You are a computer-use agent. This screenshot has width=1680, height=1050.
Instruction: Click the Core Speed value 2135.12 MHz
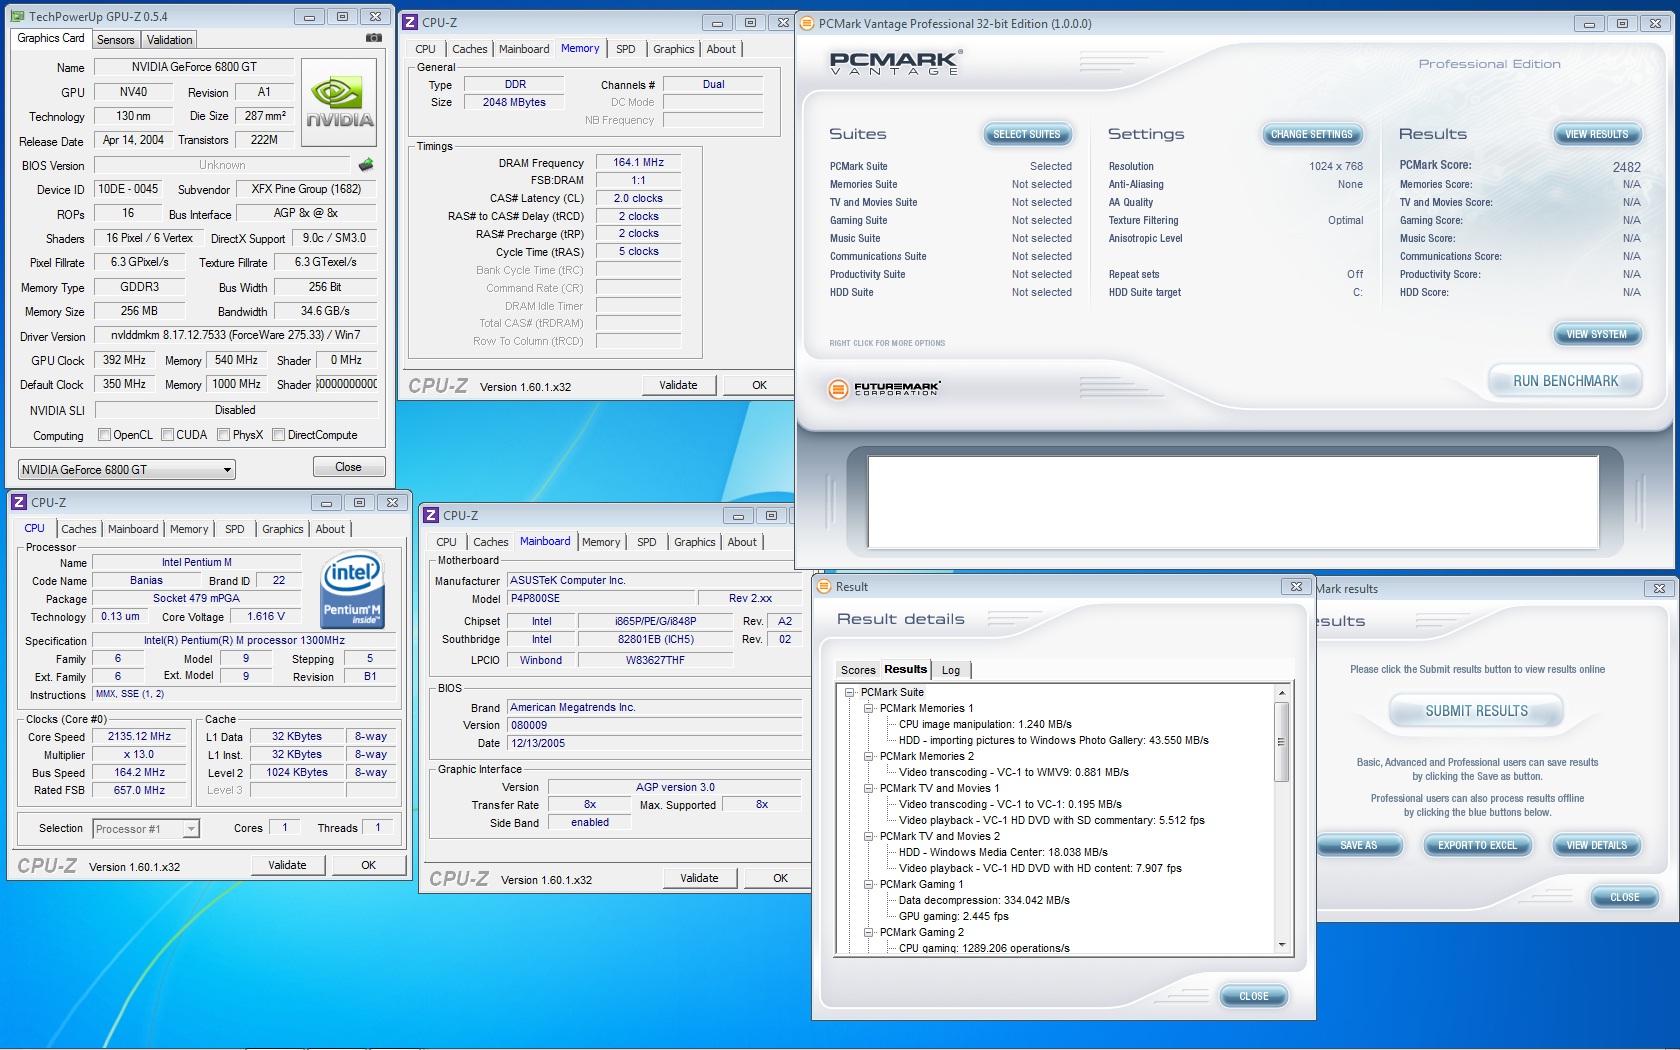(x=139, y=736)
